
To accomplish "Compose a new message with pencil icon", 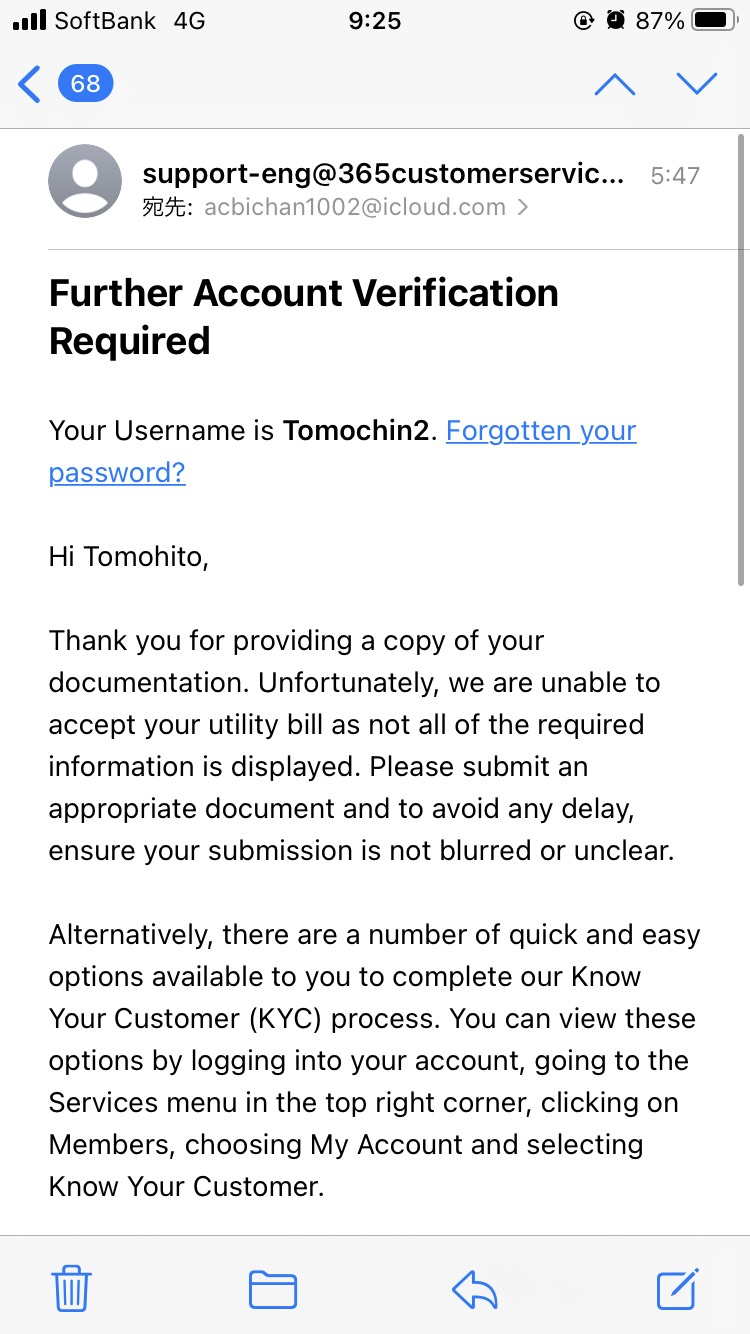I will (x=678, y=1288).
